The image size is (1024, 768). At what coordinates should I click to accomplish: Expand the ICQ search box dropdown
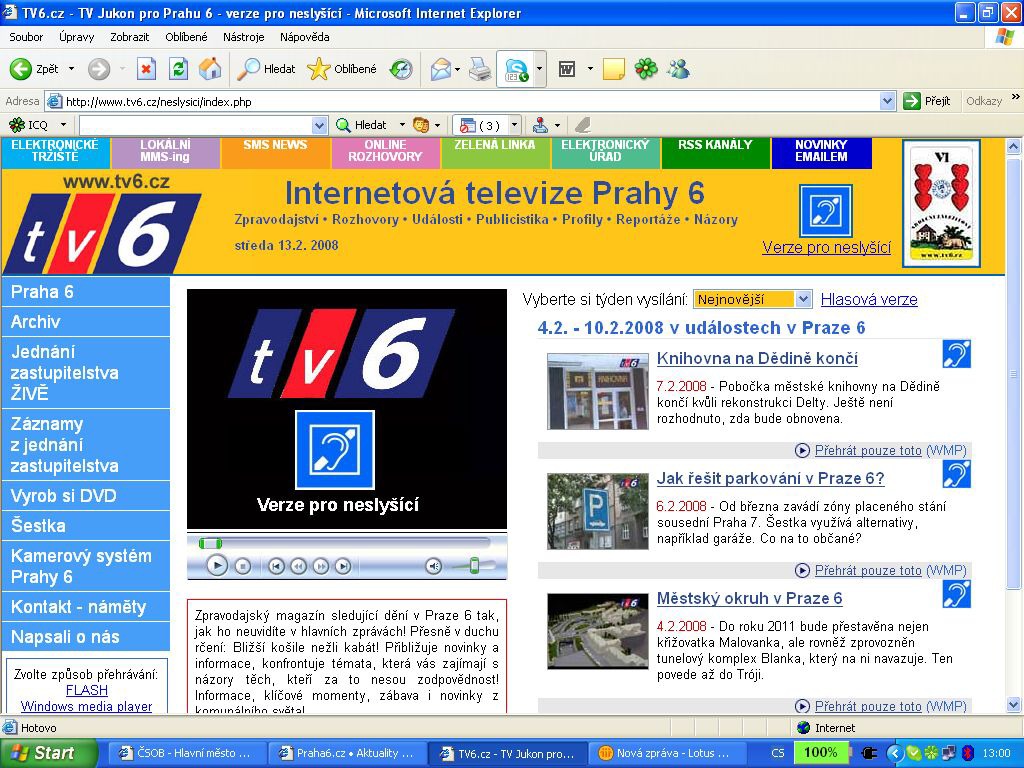(x=319, y=125)
